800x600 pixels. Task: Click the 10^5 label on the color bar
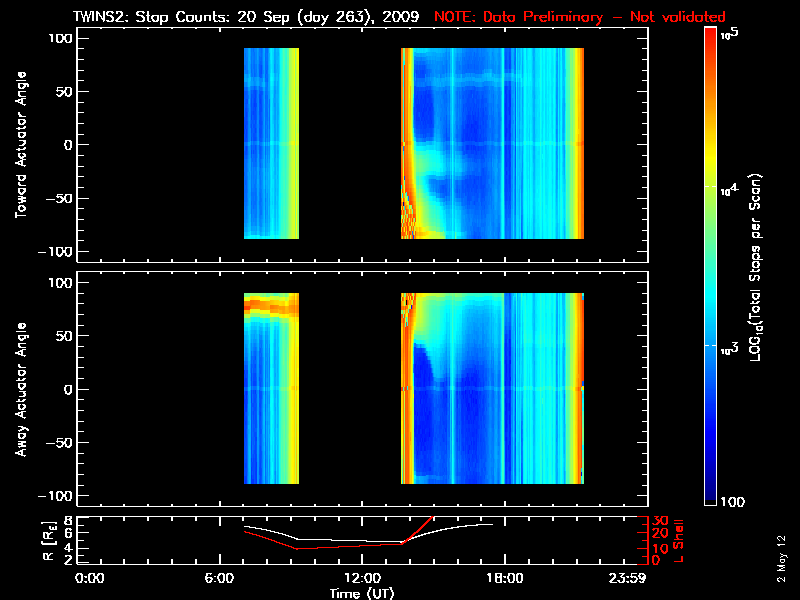(730, 34)
